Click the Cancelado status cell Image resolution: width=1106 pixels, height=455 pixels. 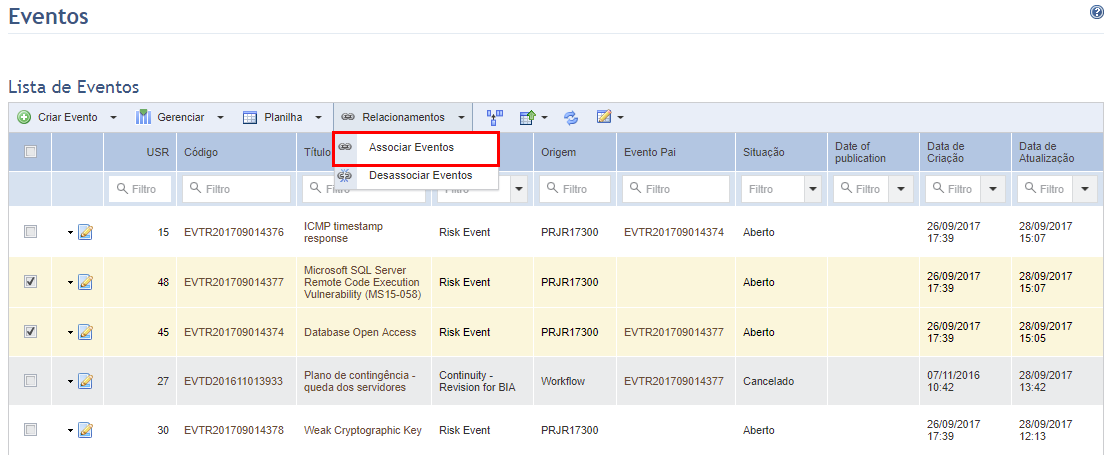pos(769,381)
